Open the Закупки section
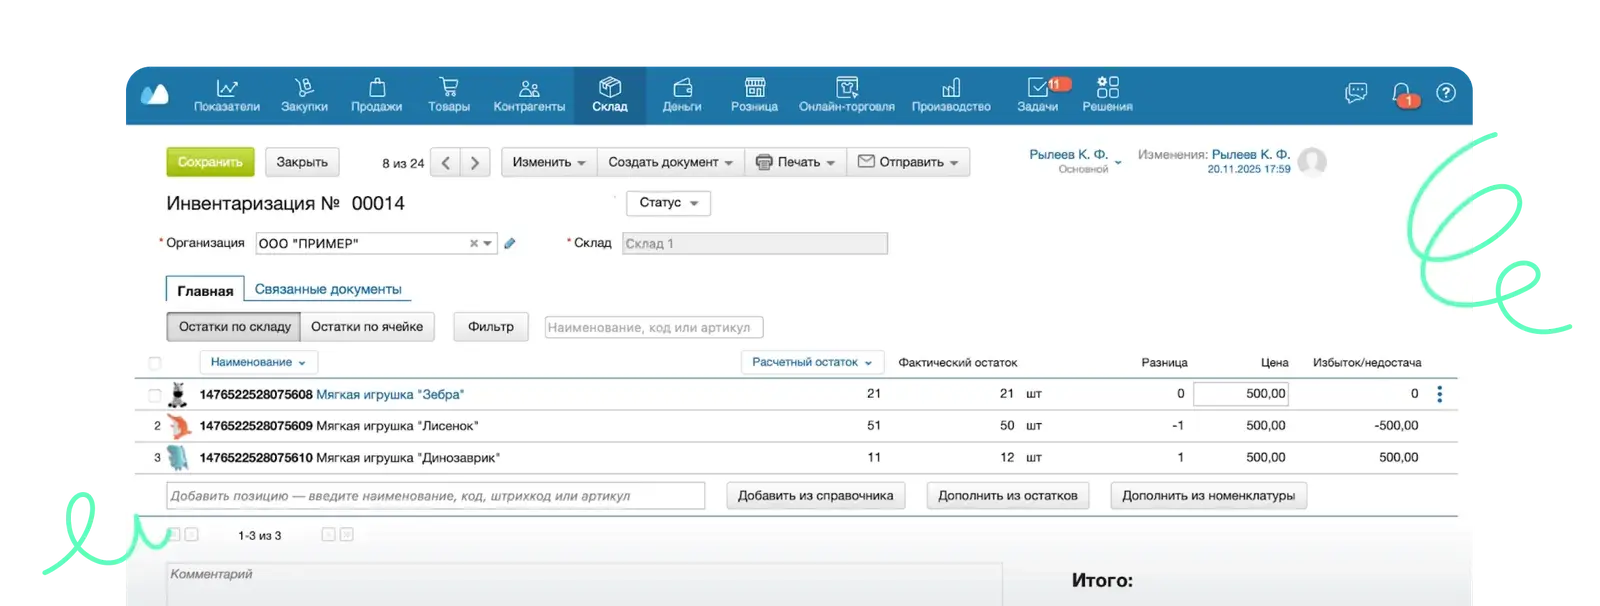Screen dimensions: 1600x606 (x=304, y=95)
